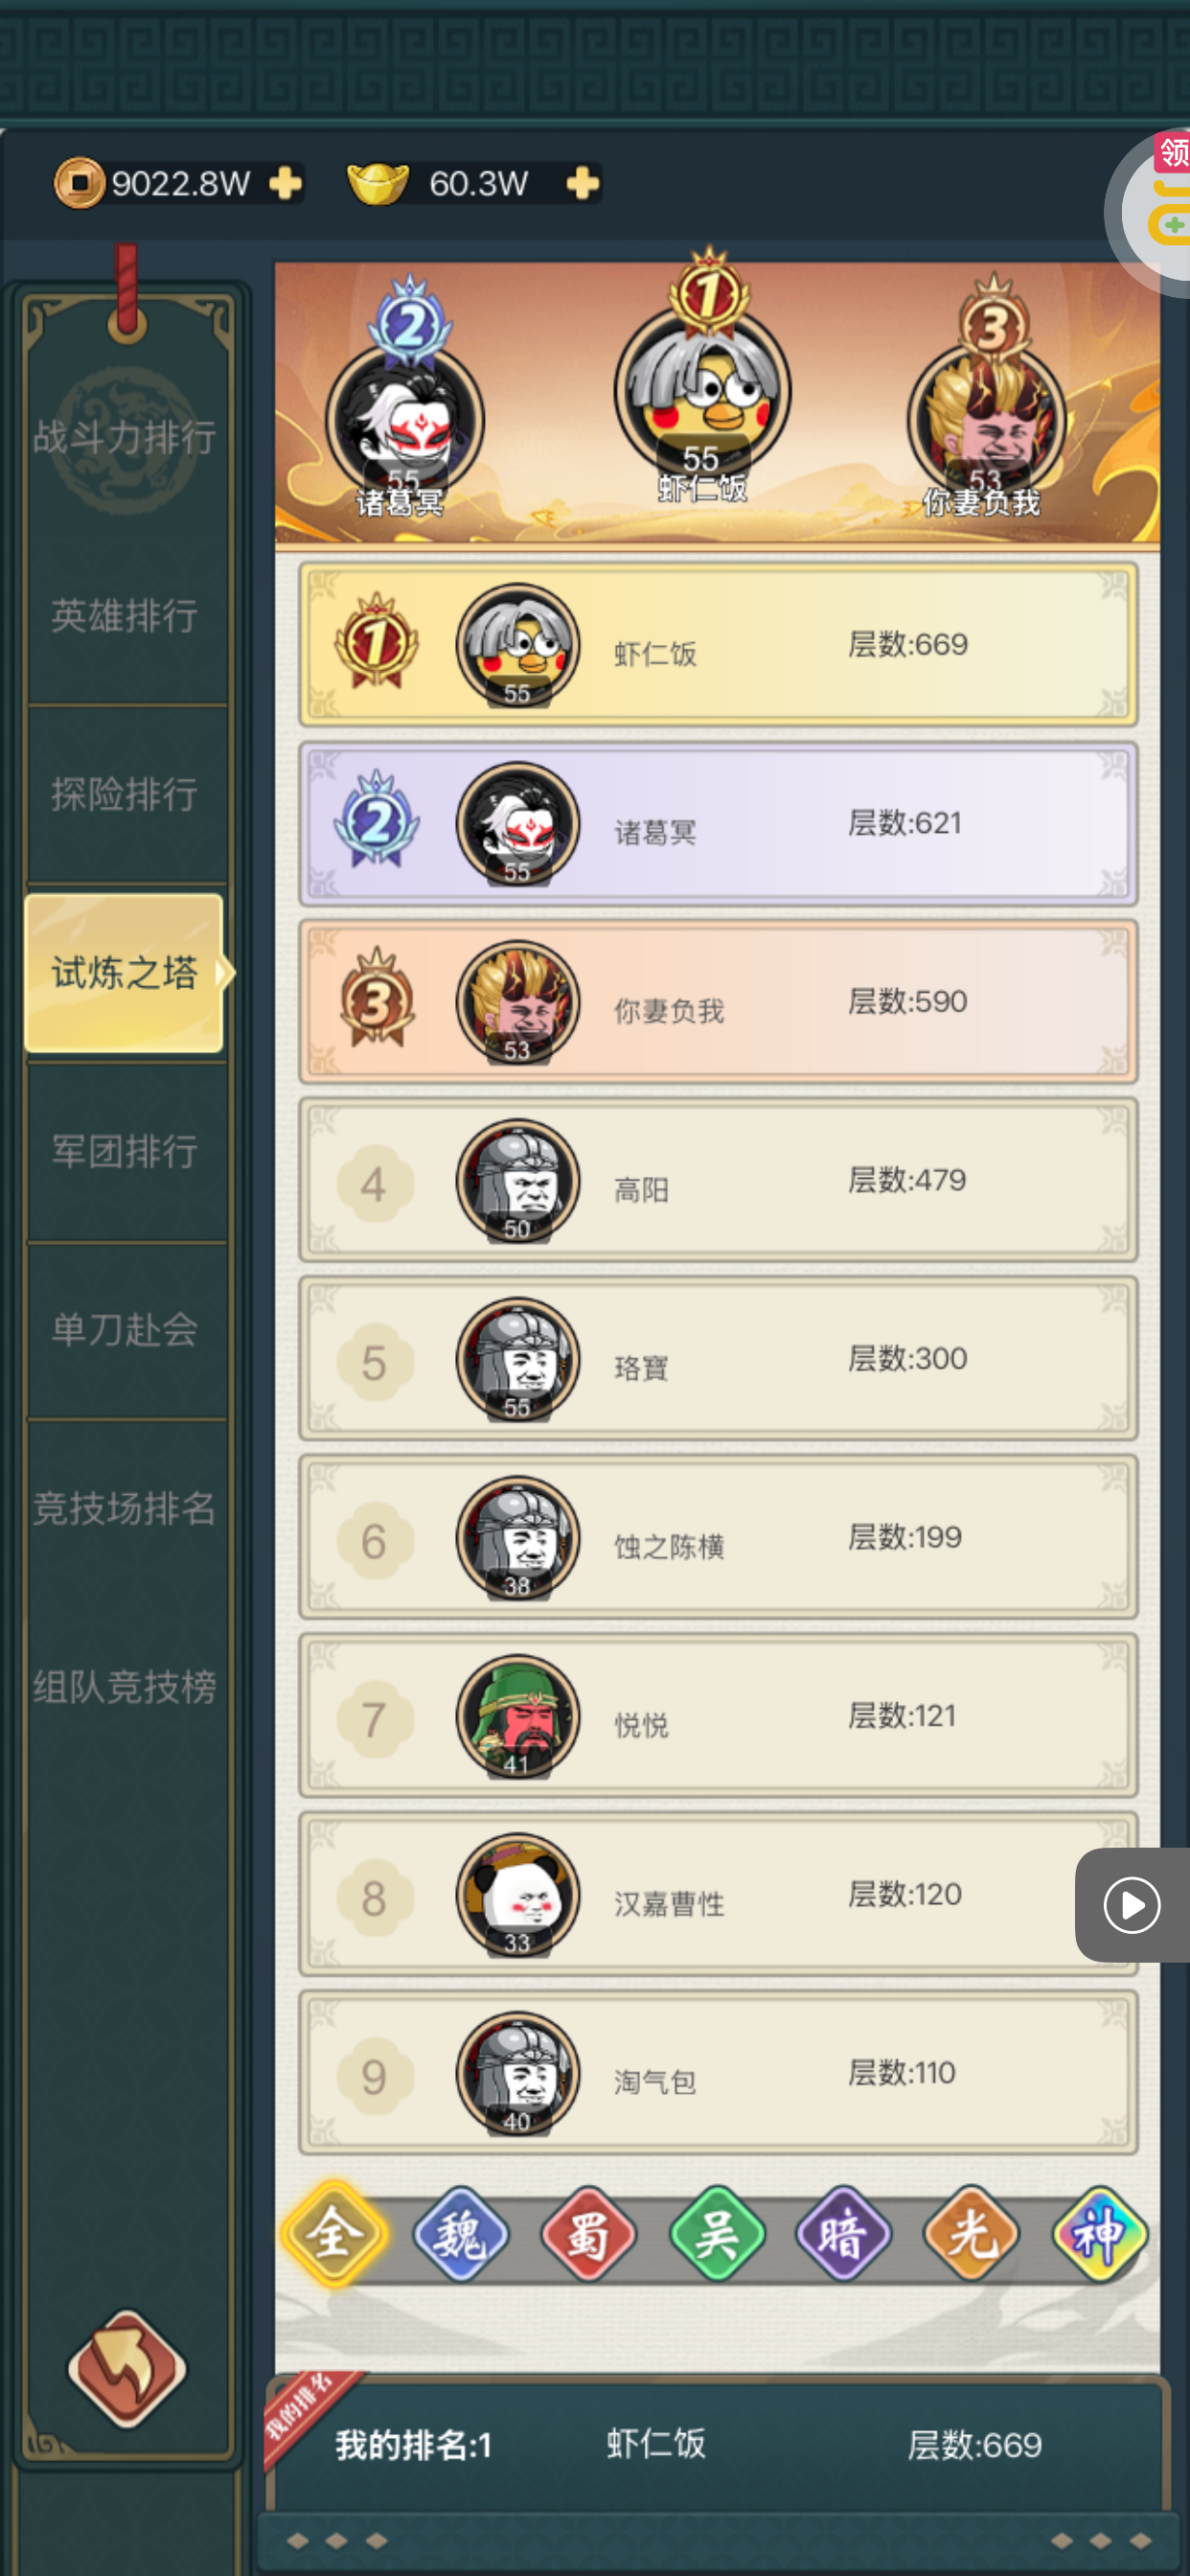Open the 单刀赴会 ranking tab

click(125, 1329)
